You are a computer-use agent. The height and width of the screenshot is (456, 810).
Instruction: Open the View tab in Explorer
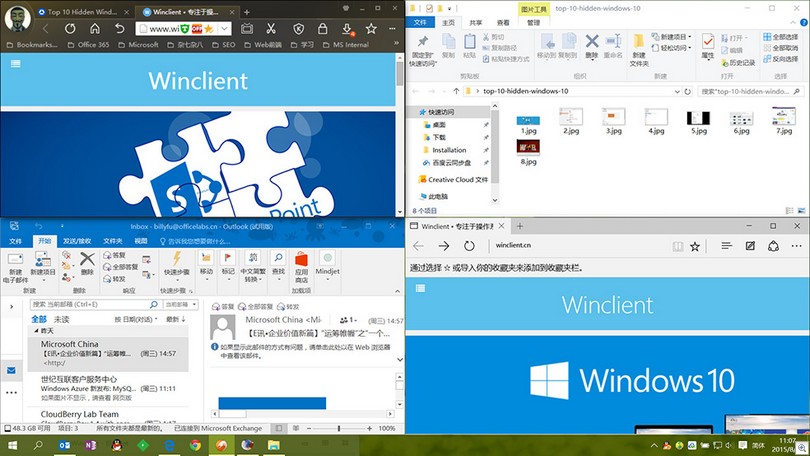tap(503, 23)
